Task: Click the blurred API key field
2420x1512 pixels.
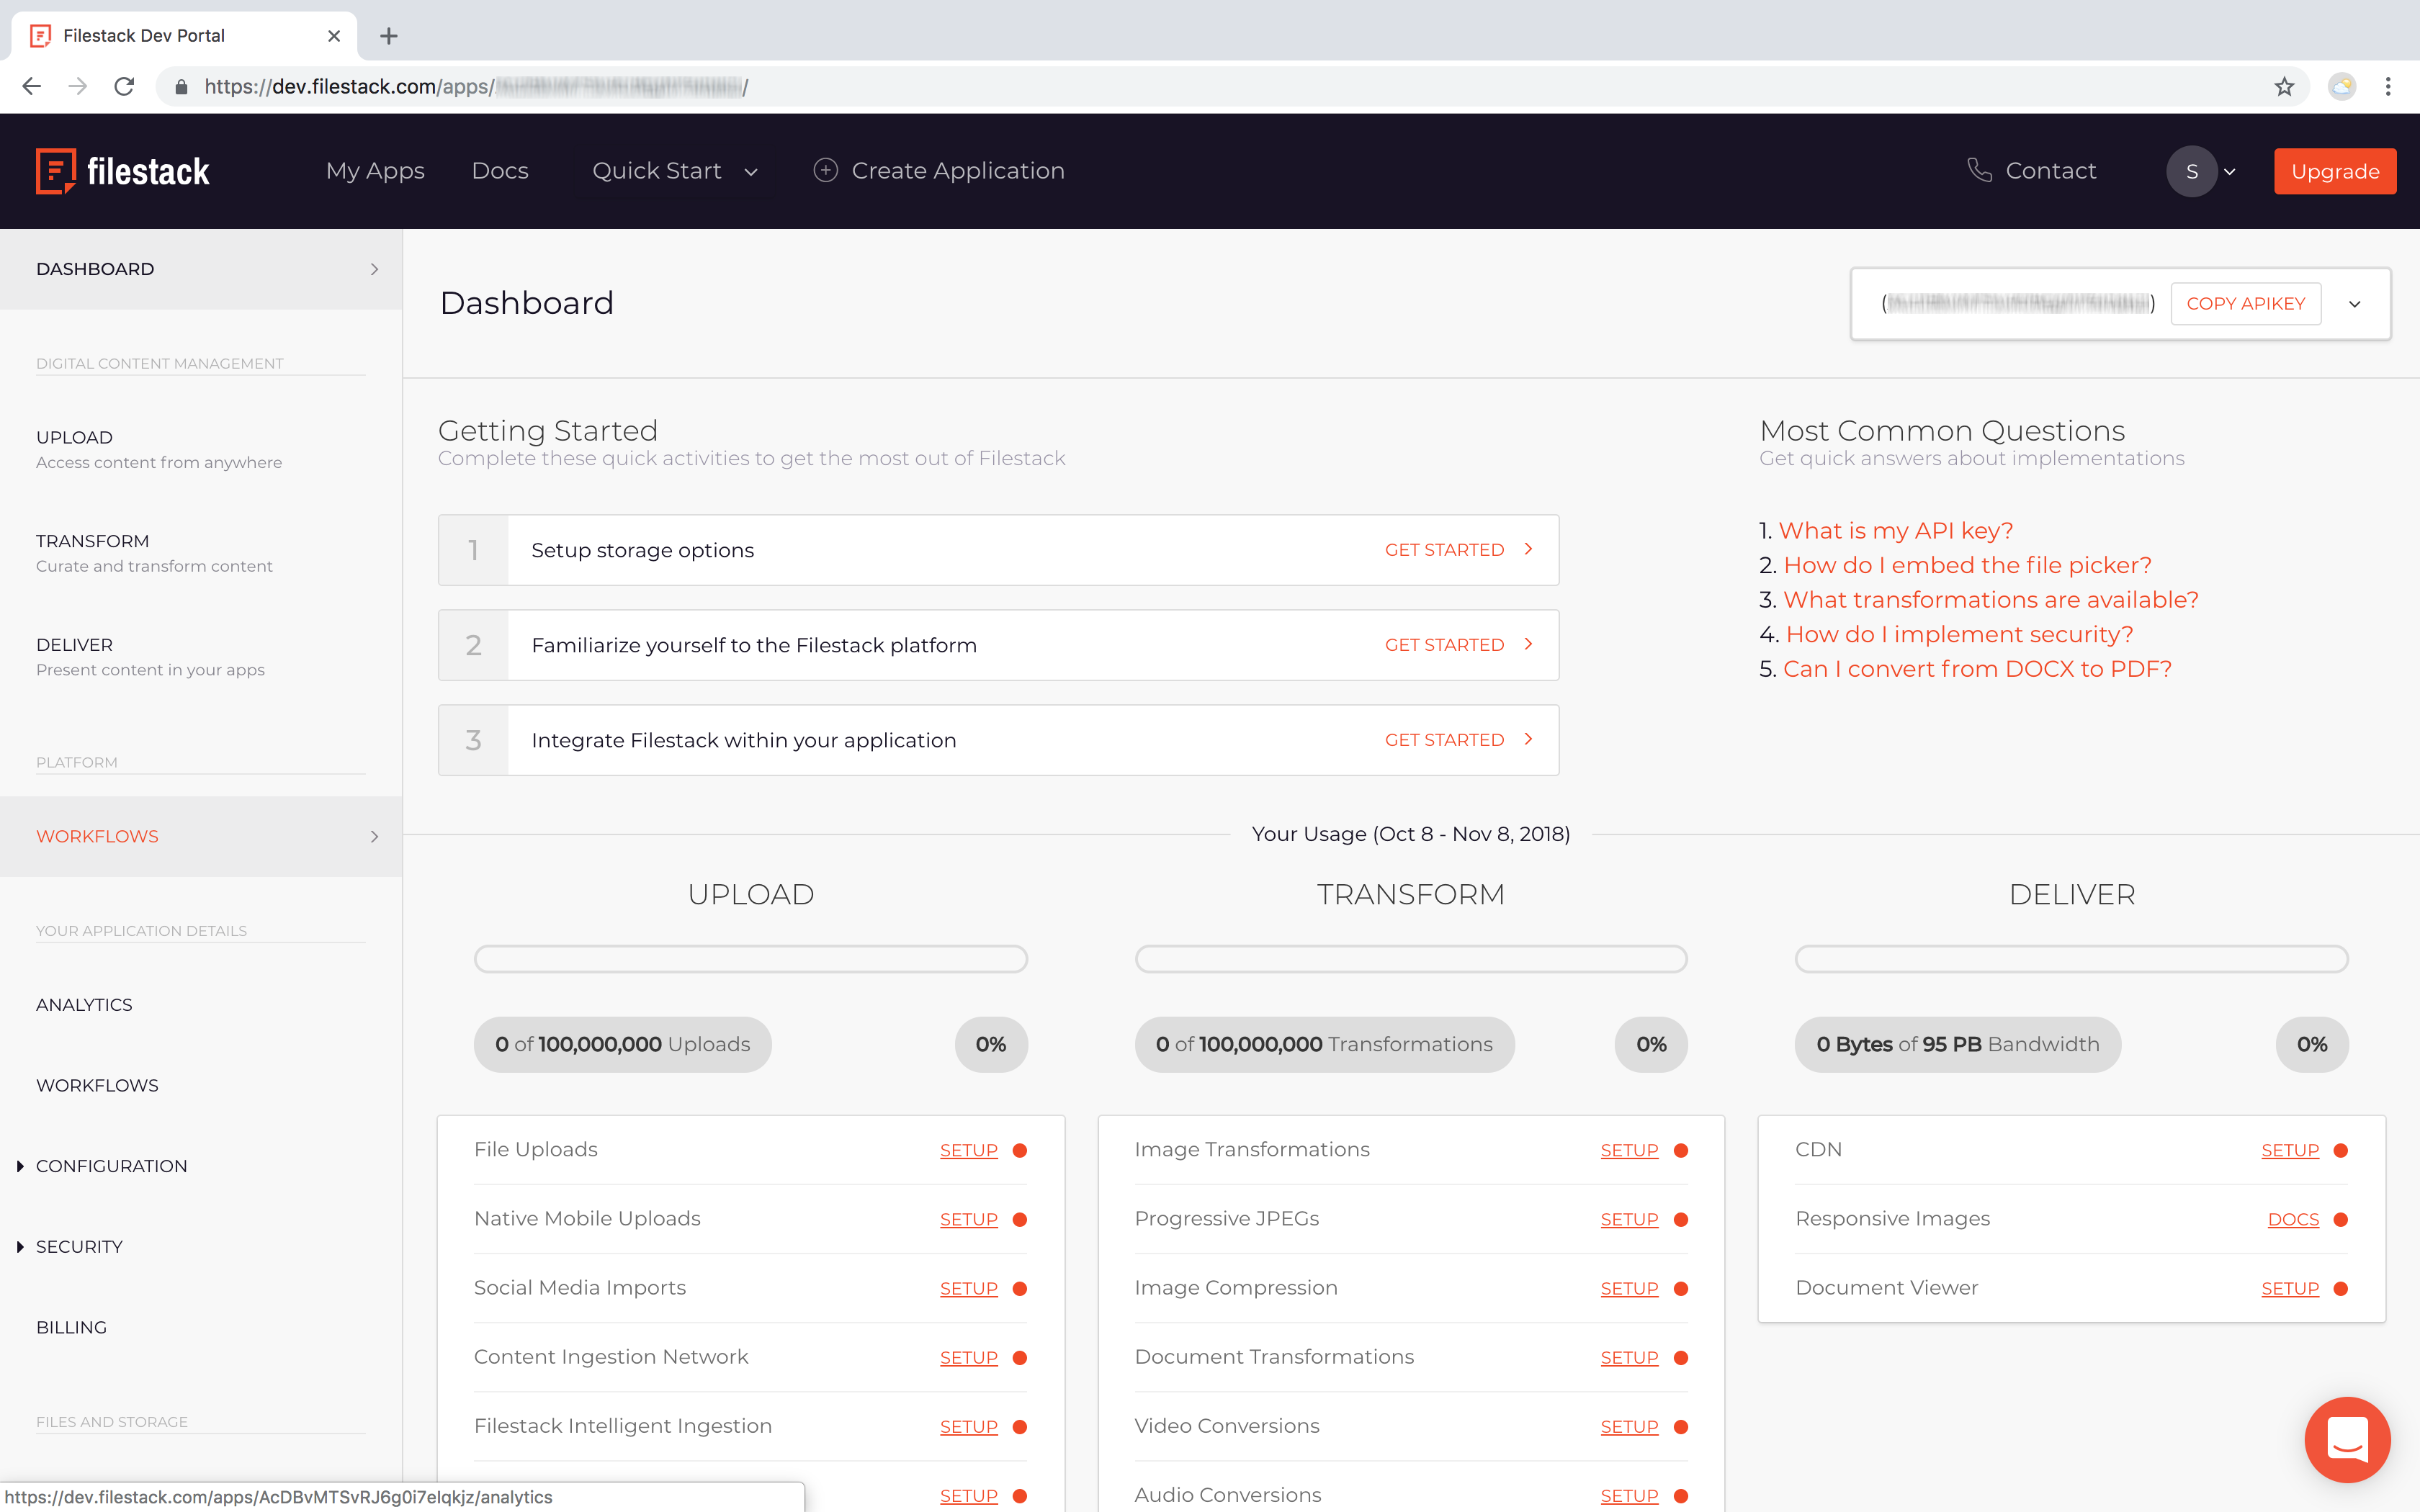Action: [x=2018, y=304]
